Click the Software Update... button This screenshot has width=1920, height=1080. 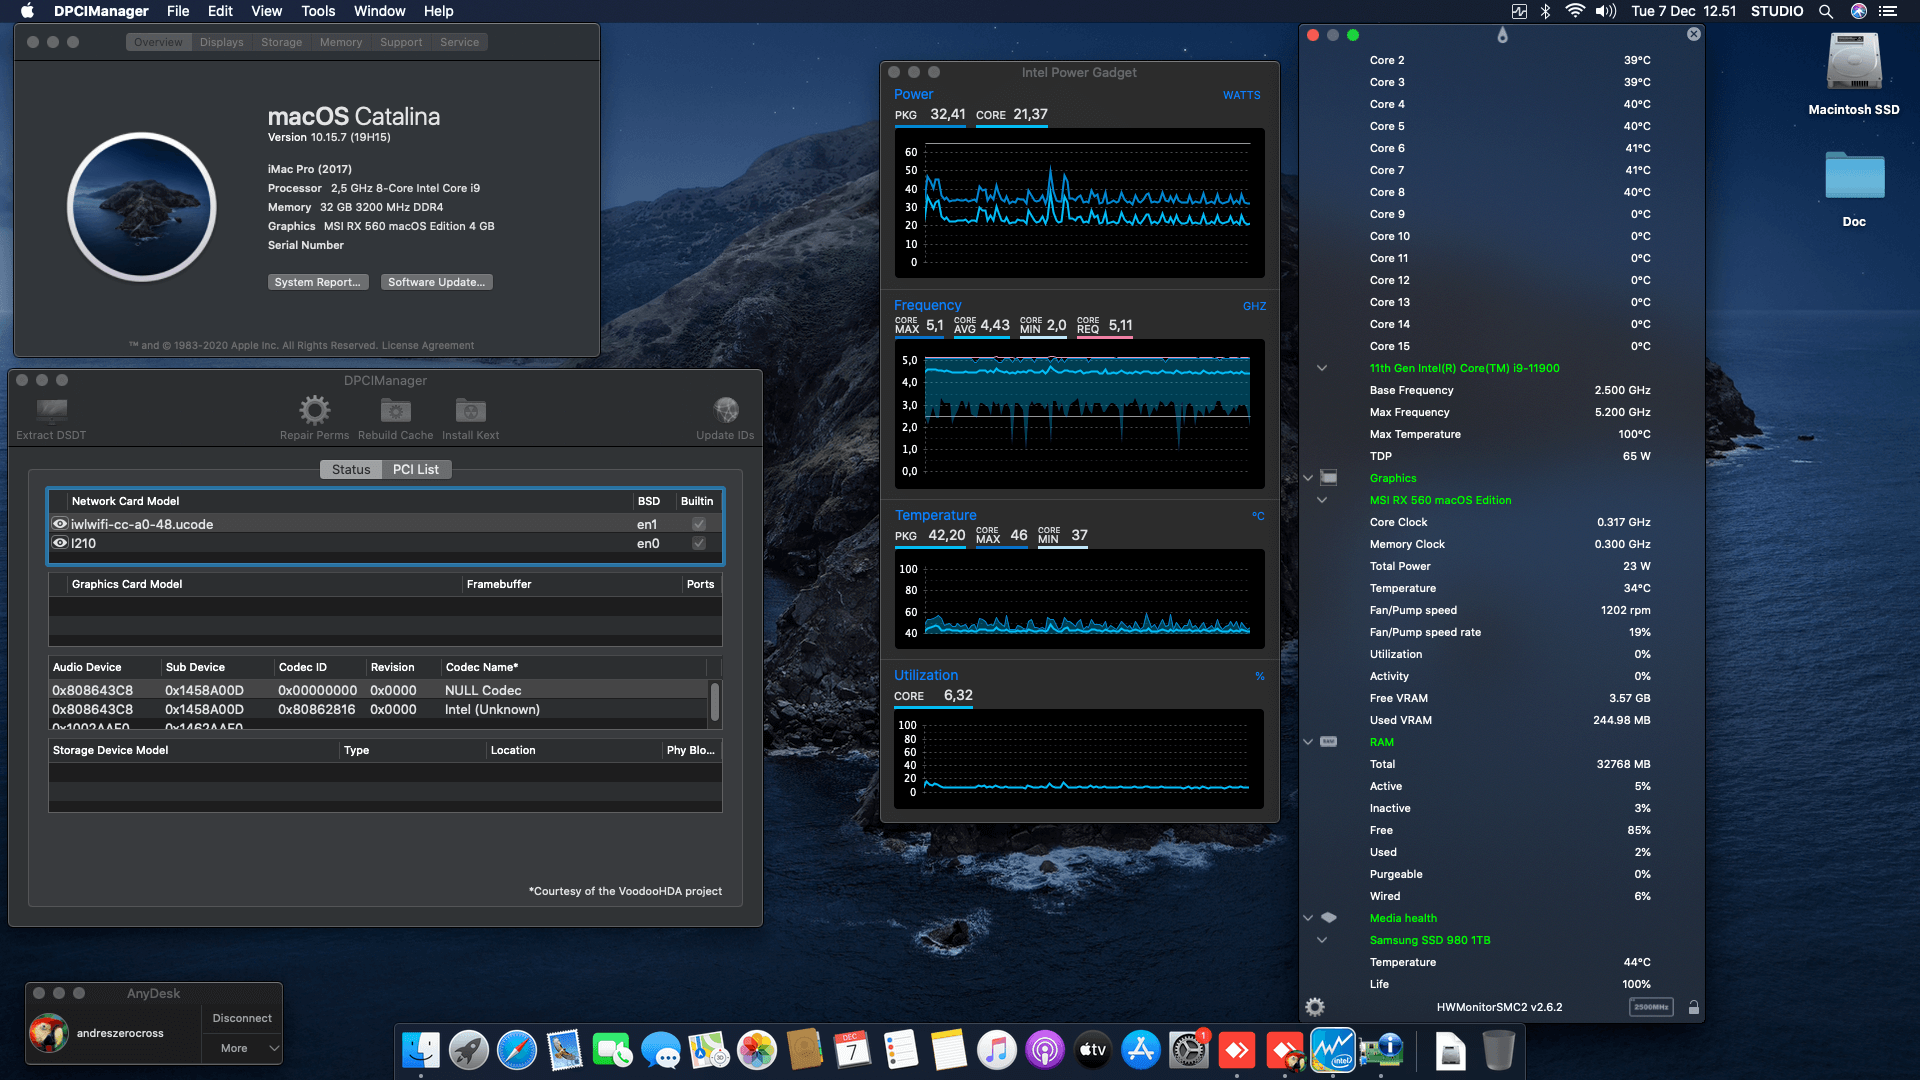click(436, 282)
